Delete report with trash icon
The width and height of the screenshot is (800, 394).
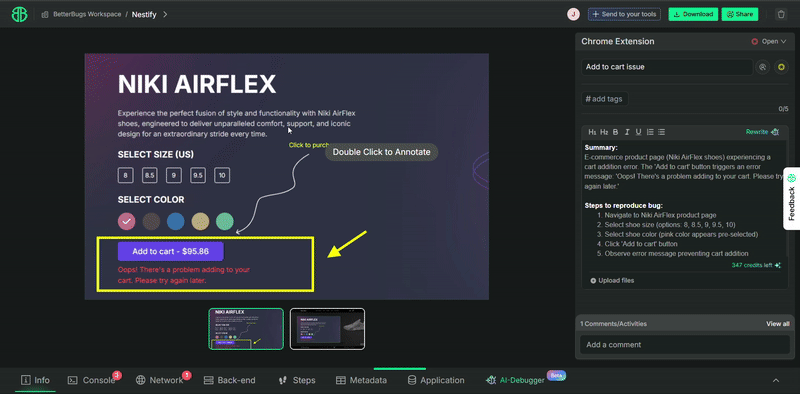coord(781,14)
